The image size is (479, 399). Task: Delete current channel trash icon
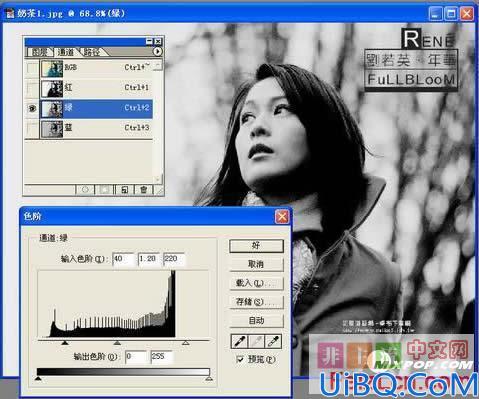coord(144,190)
